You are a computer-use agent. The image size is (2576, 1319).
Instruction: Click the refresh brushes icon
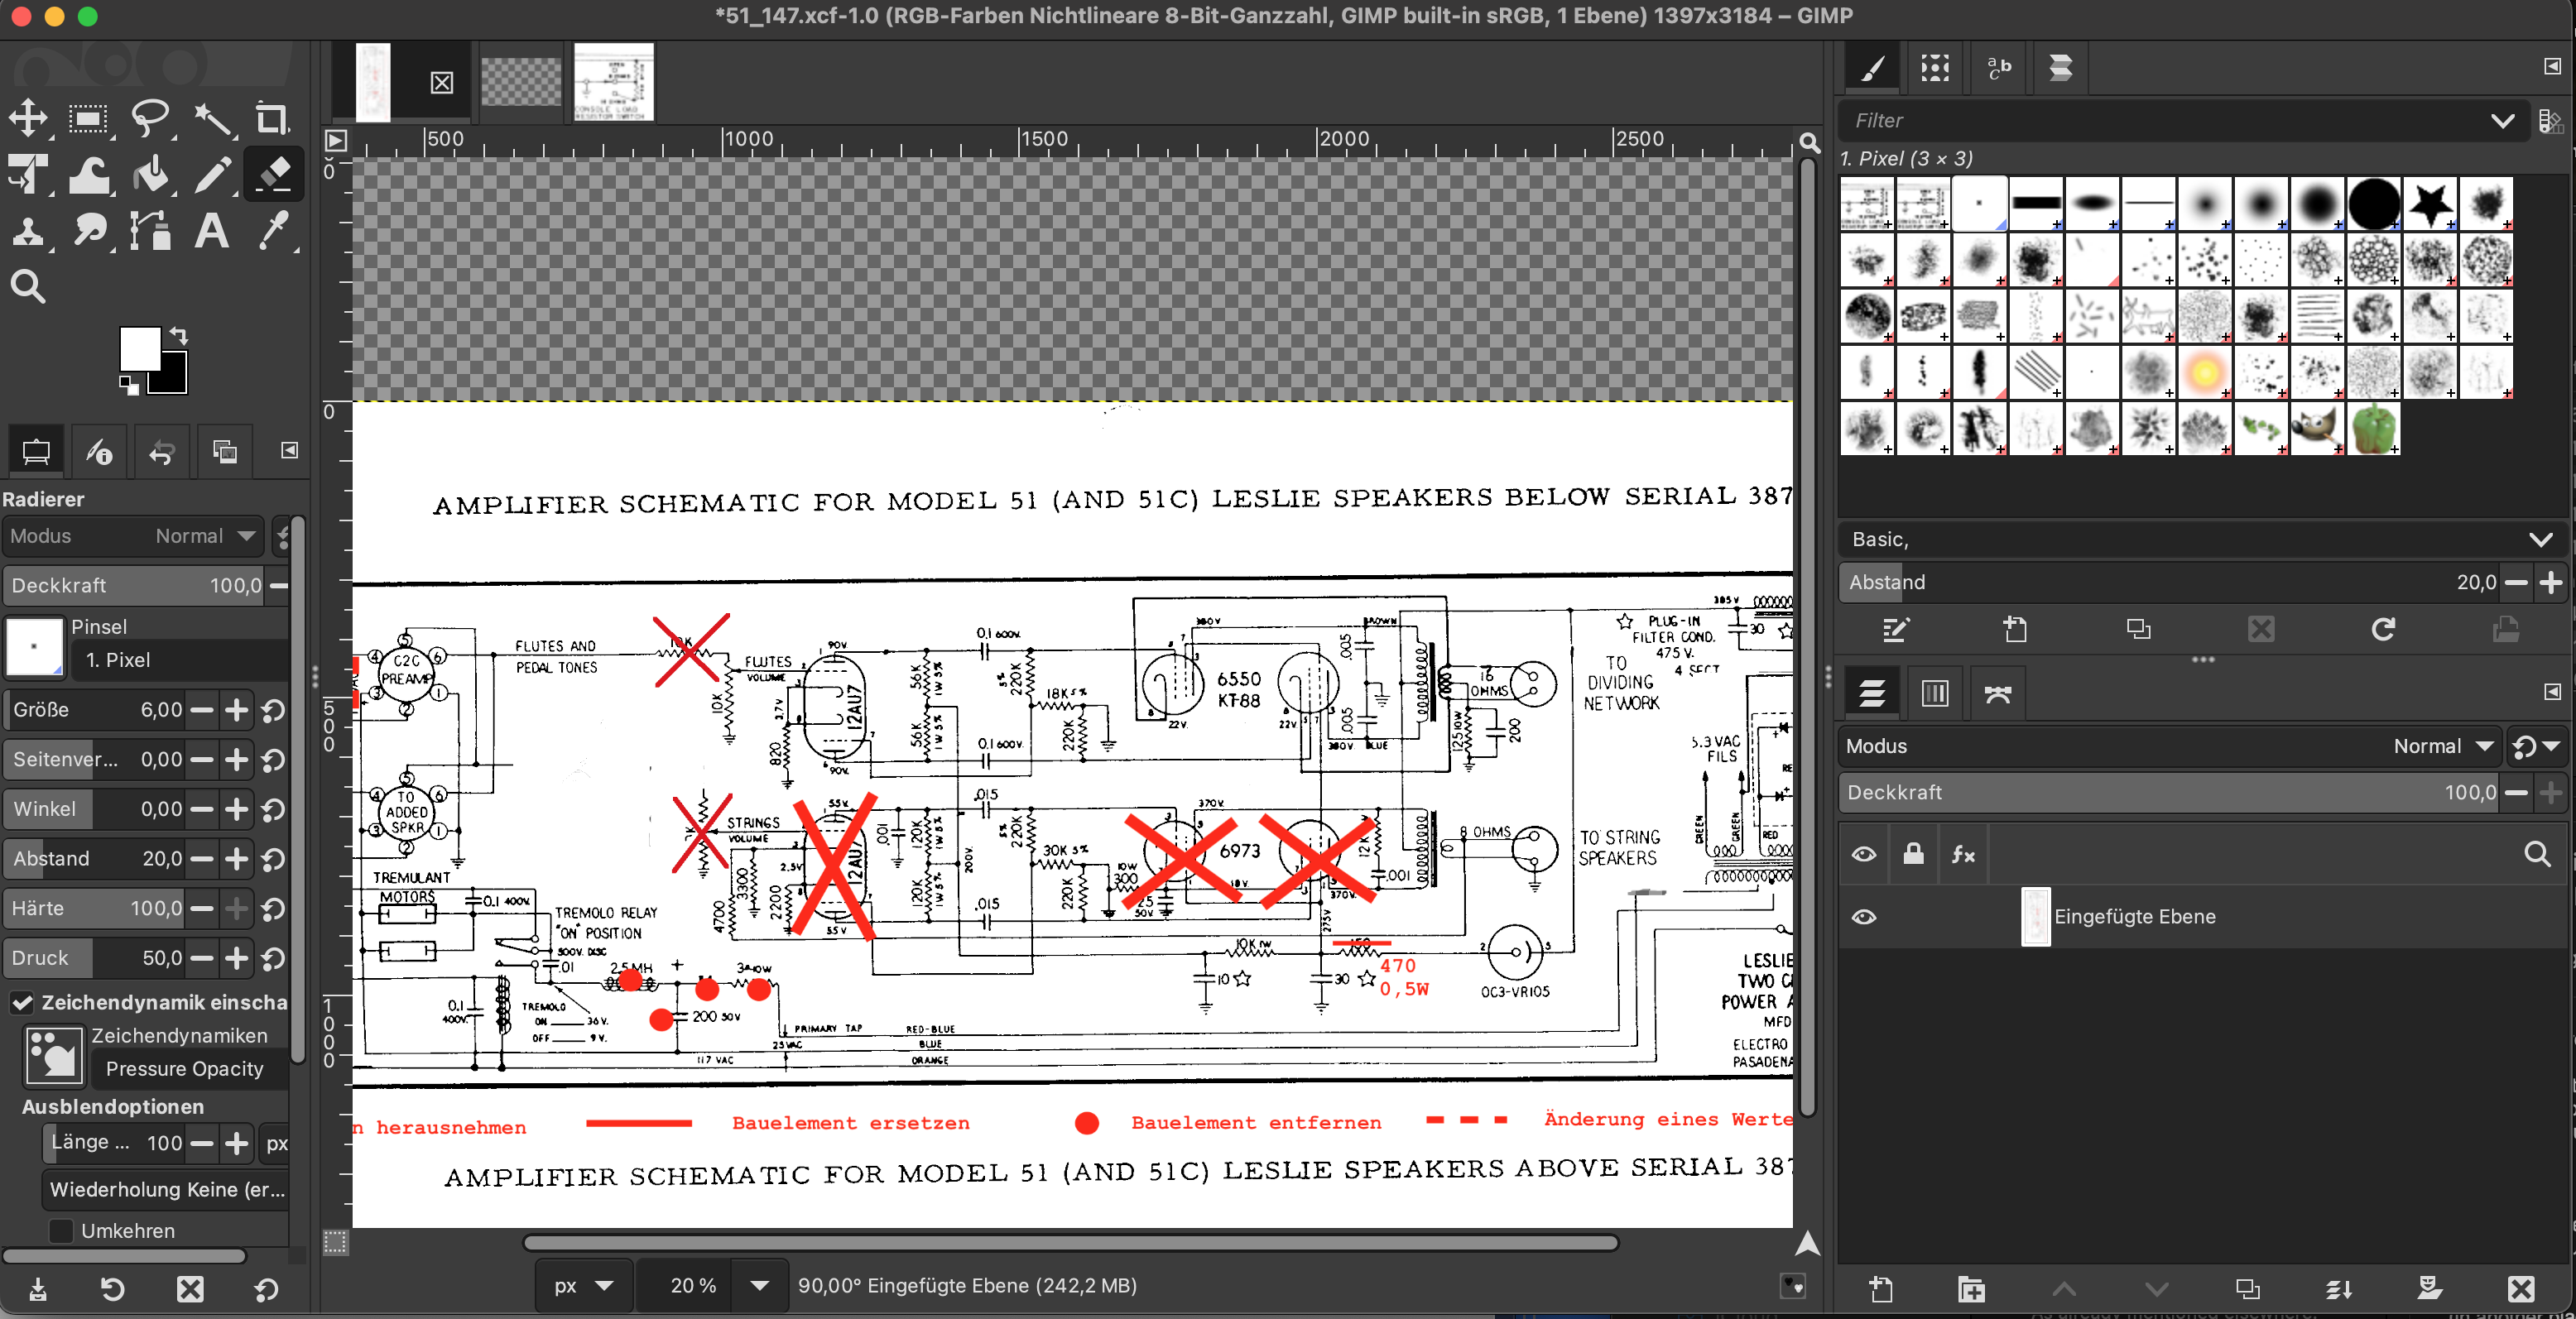(x=2384, y=629)
